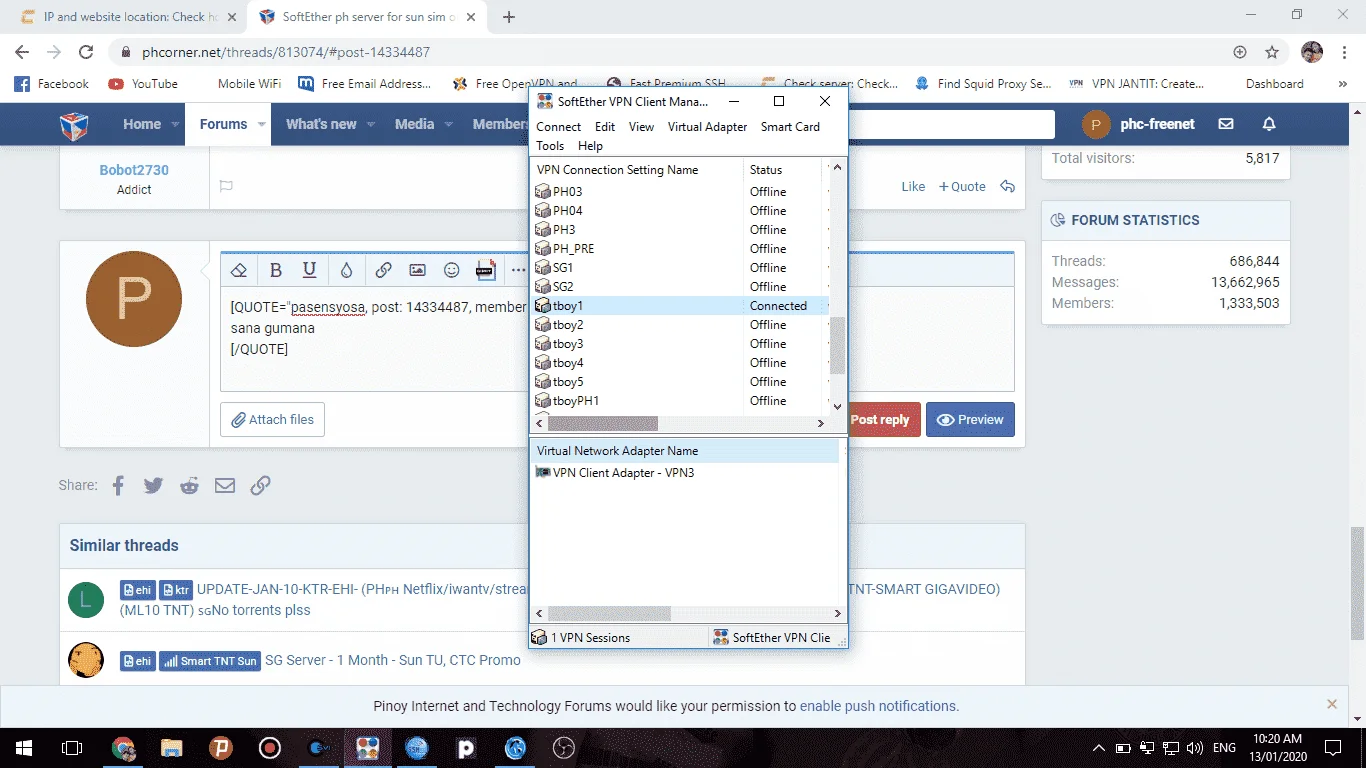Select the tboyPH1 VPN connection
This screenshot has height=768, width=1366.
click(680, 401)
